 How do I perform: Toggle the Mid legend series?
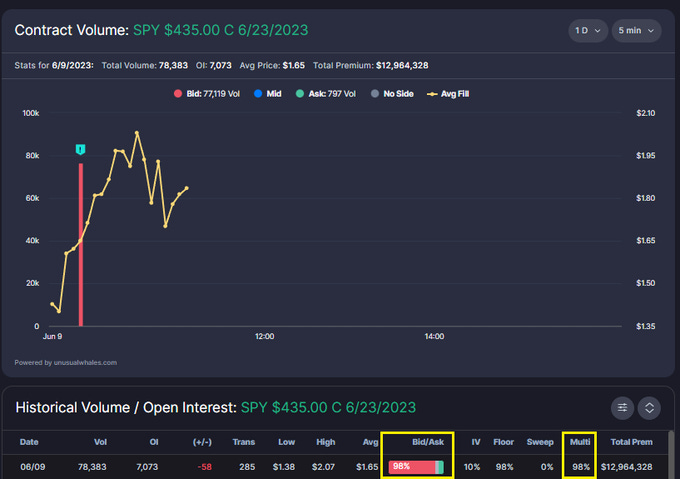[x=268, y=94]
